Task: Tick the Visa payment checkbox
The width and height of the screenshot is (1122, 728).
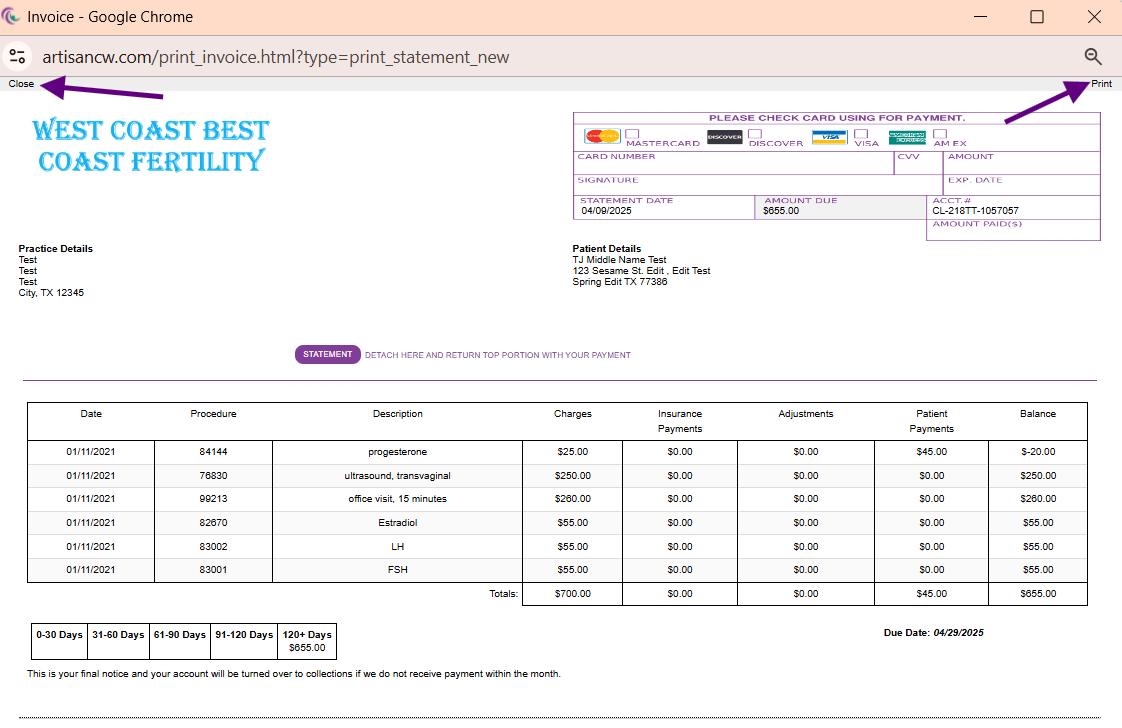Action: click(860, 133)
